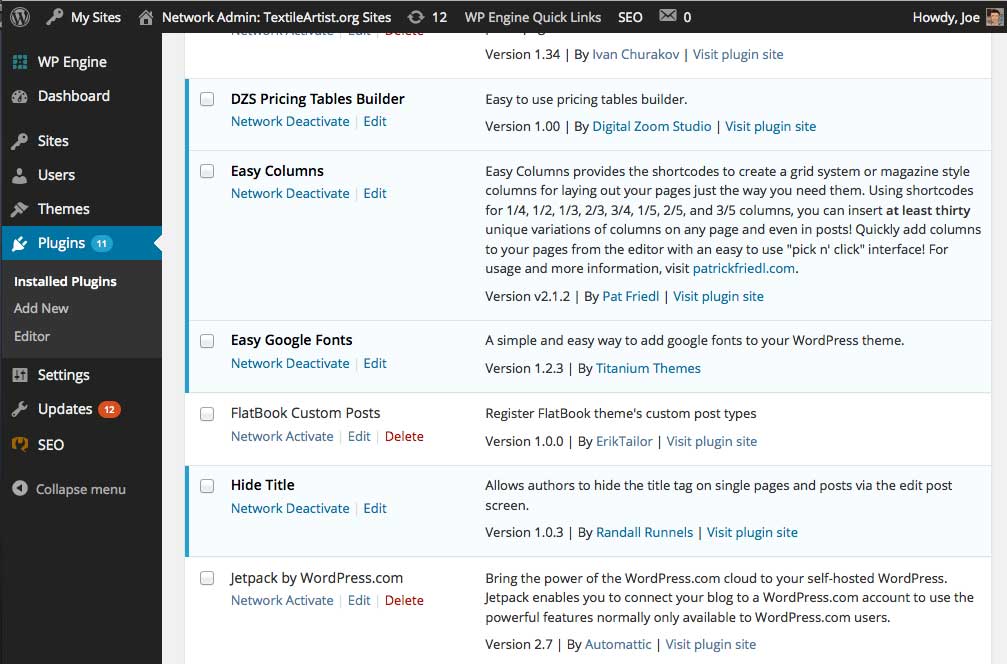Edit Easy Google Fonts plugin
The image size is (1007, 664).
pos(375,363)
